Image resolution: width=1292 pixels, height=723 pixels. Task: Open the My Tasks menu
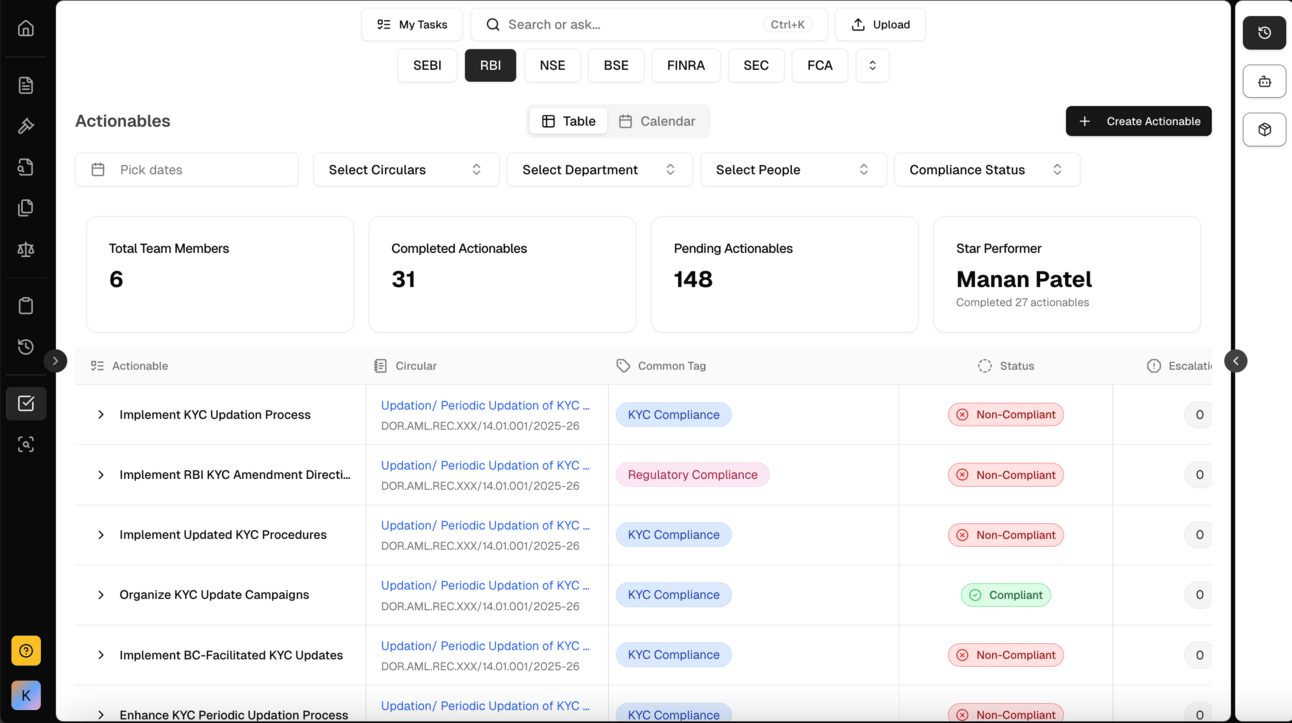pyautogui.click(x=412, y=25)
